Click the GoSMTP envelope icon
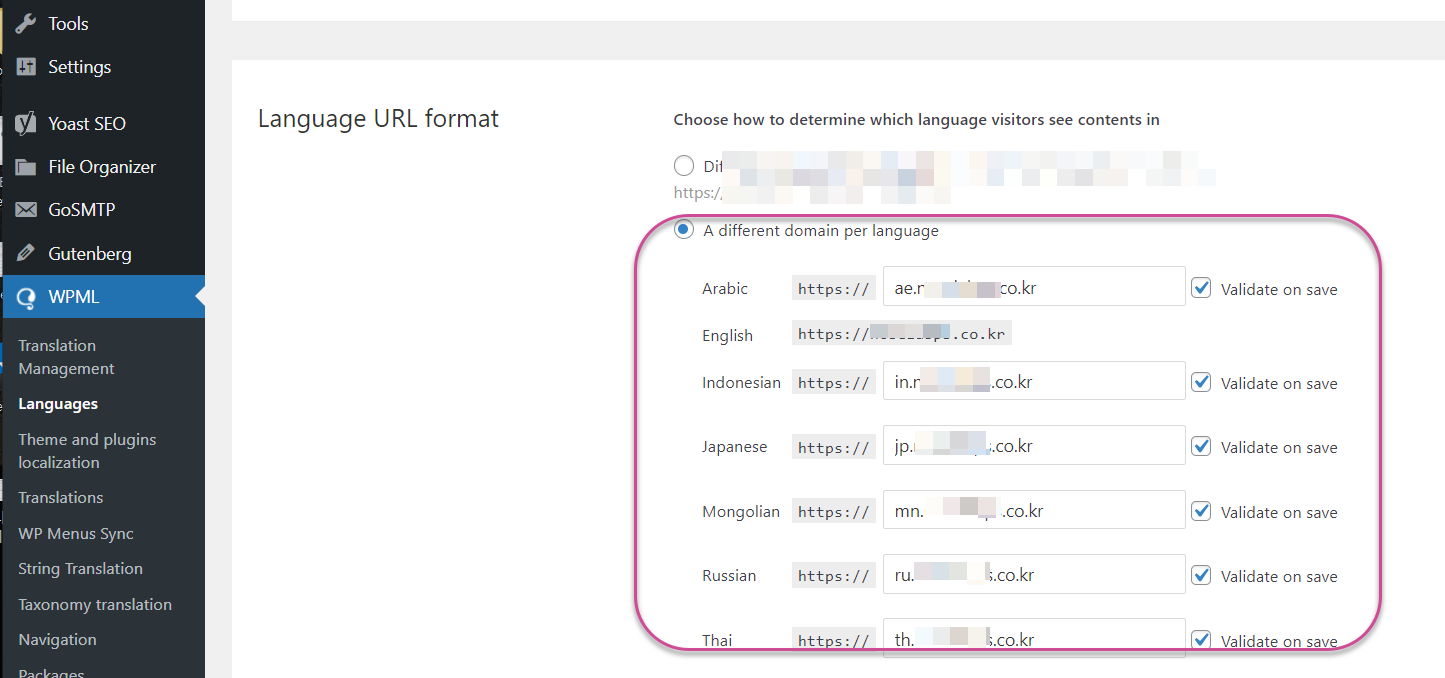Image resolution: width=1445 pixels, height=678 pixels. click(26, 210)
